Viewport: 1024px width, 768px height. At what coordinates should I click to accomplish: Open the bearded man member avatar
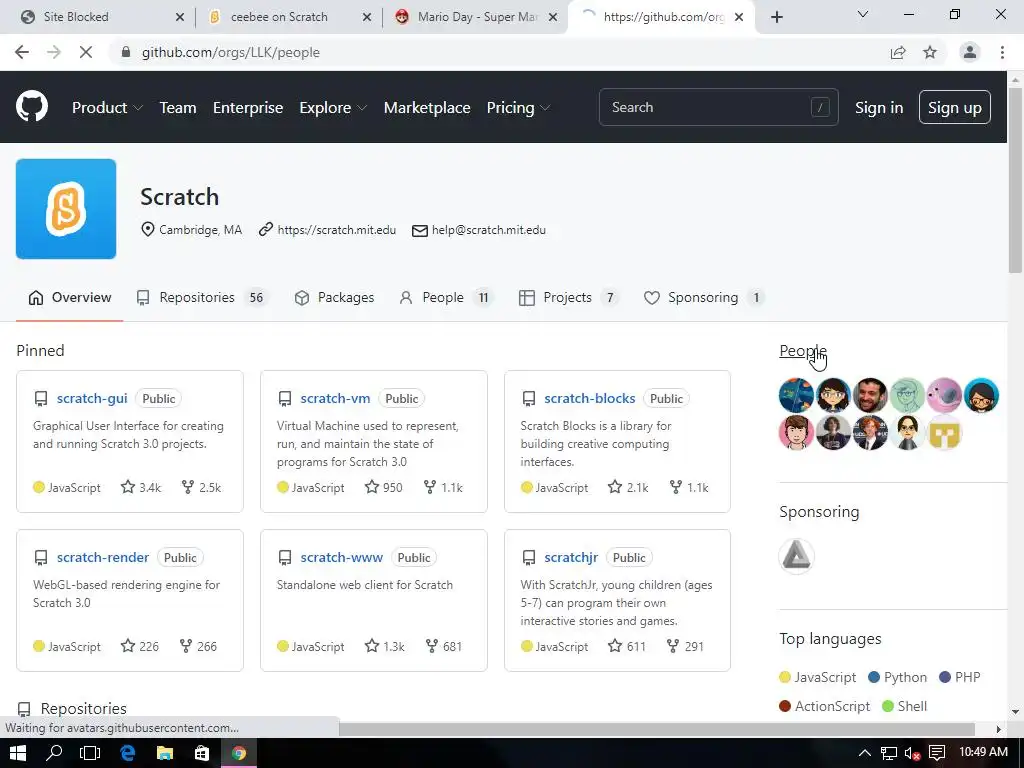[x=870, y=395]
